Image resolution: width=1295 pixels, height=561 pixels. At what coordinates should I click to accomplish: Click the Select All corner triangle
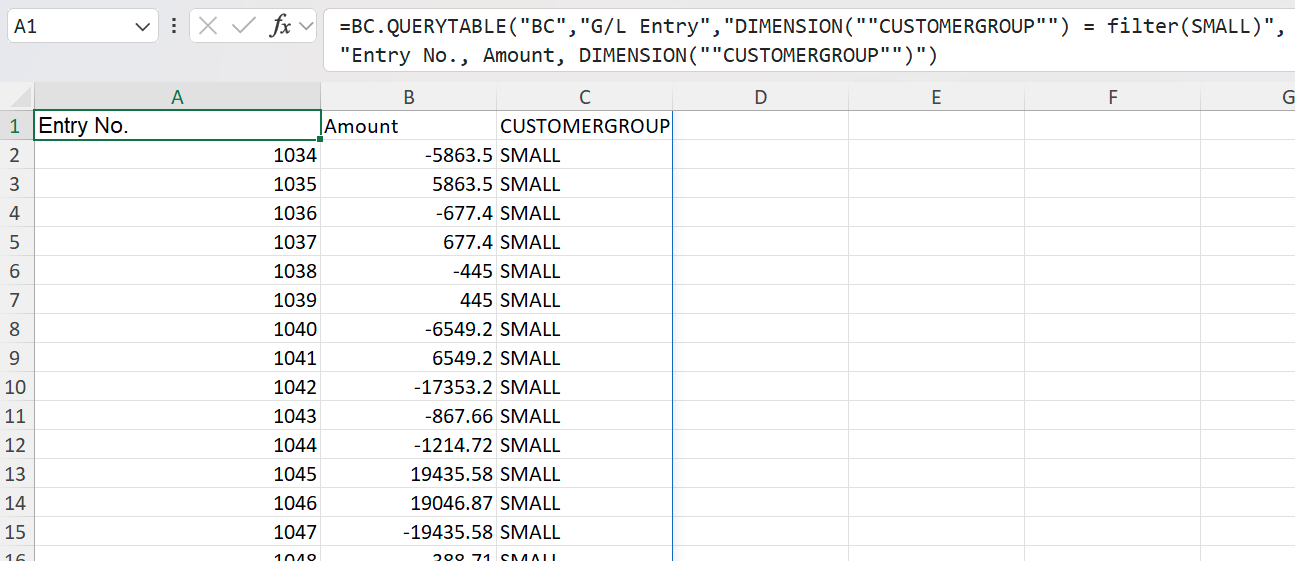(17, 98)
